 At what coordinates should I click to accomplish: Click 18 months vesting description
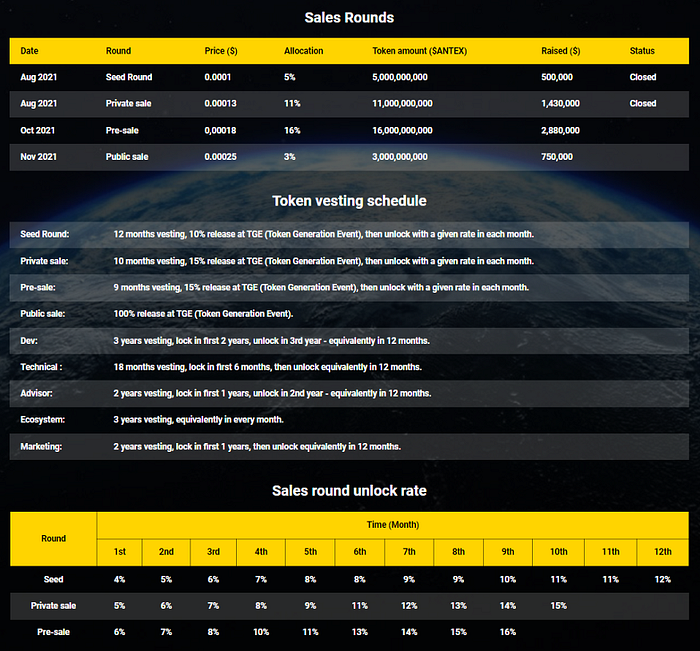click(267, 367)
